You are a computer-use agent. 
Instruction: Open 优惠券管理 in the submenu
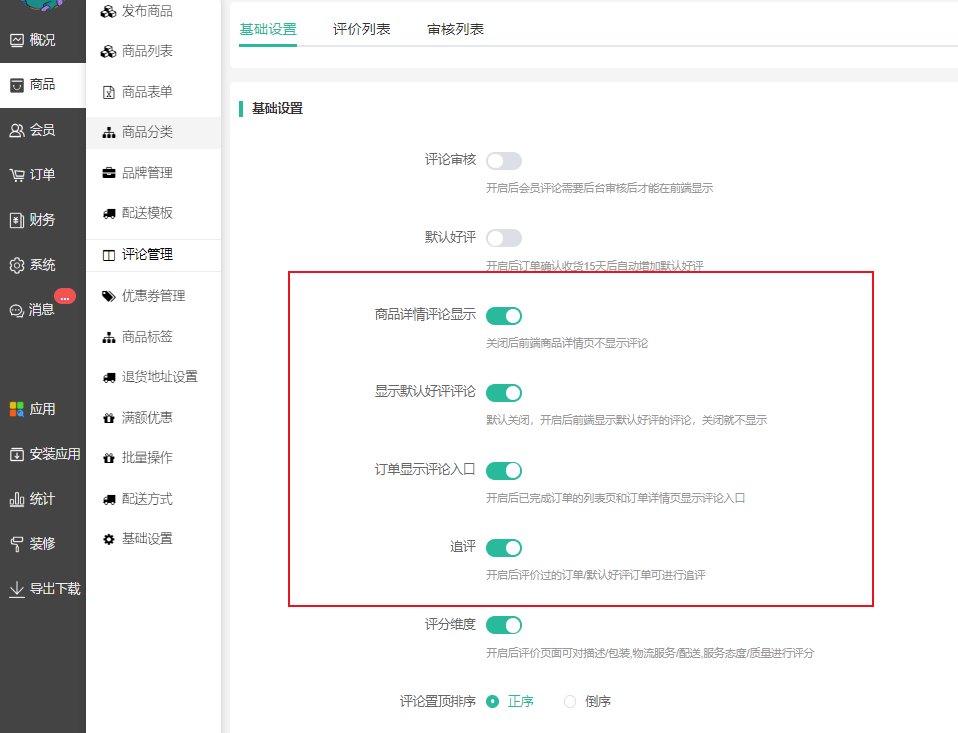point(153,296)
